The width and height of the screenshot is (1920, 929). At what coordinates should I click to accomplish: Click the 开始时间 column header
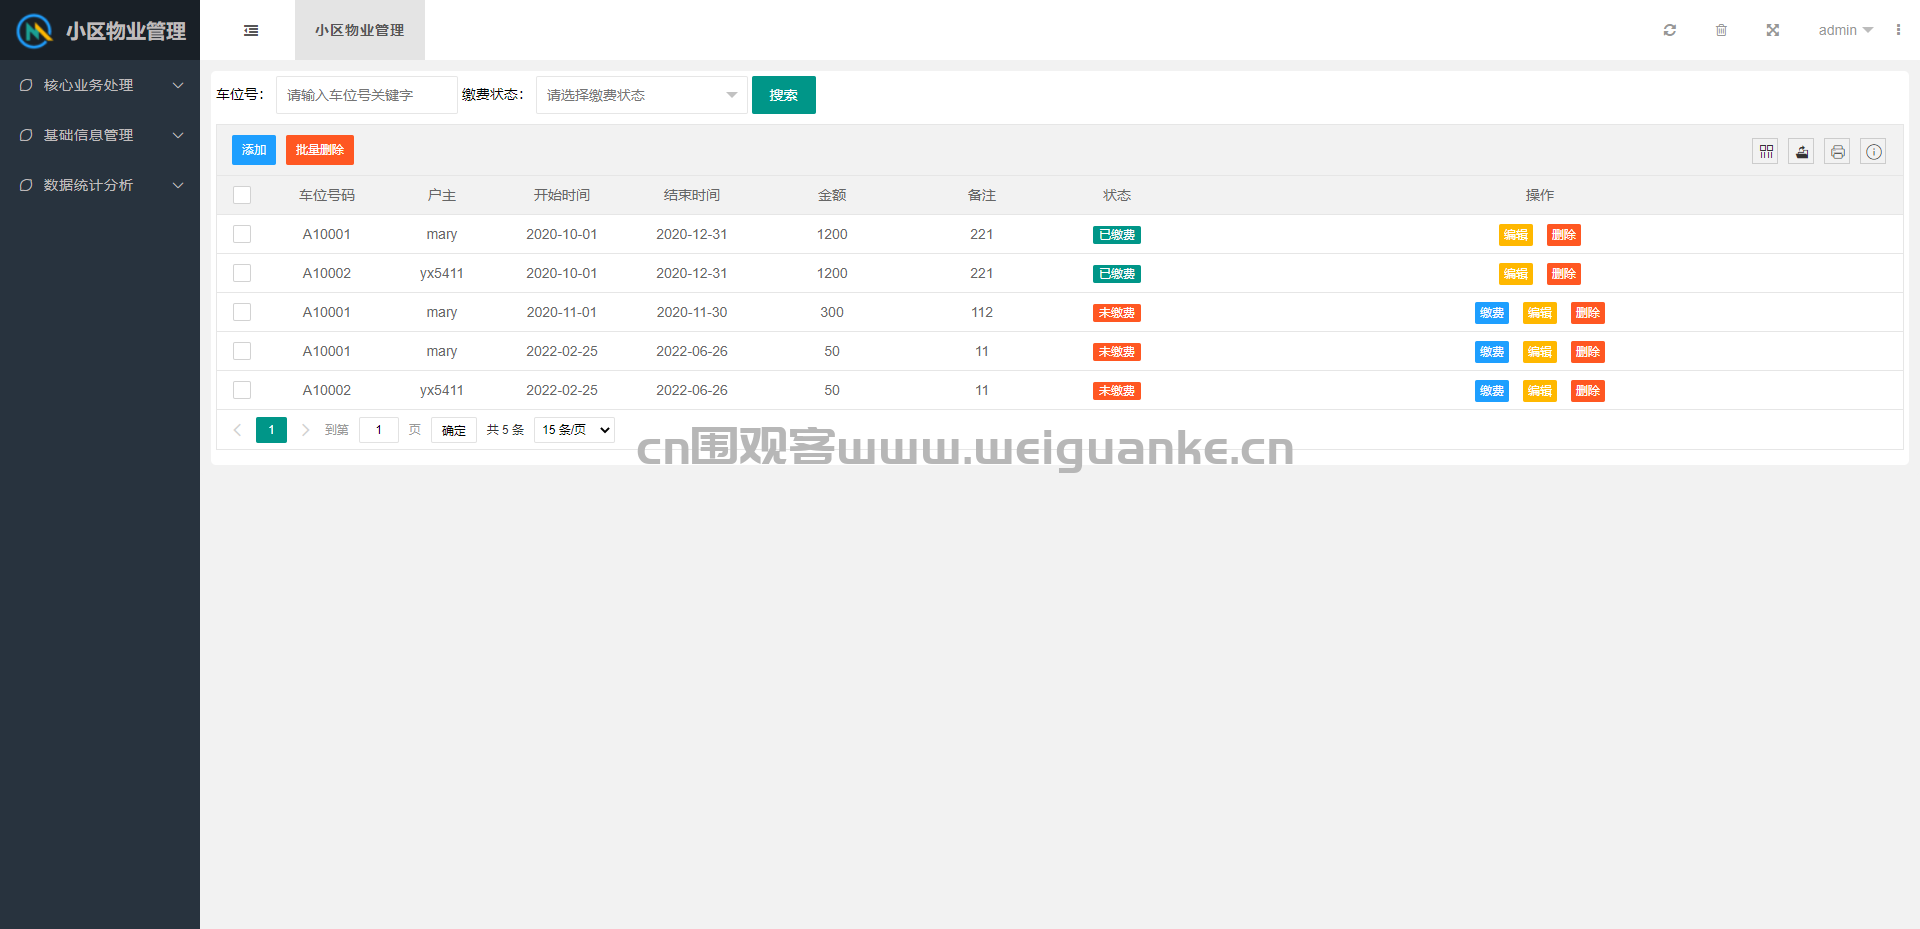pyautogui.click(x=562, y=195)
